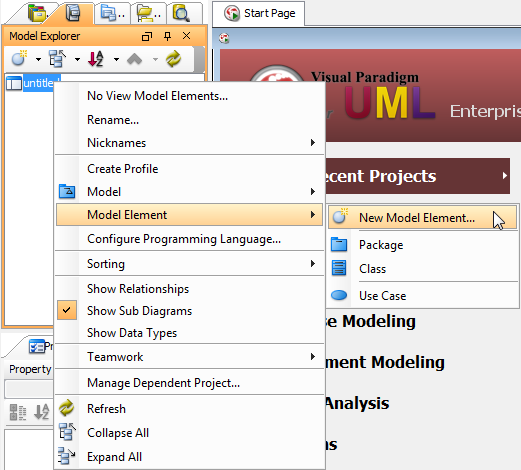Click the small Start Page toolbar icon

[x=224, y=38]
